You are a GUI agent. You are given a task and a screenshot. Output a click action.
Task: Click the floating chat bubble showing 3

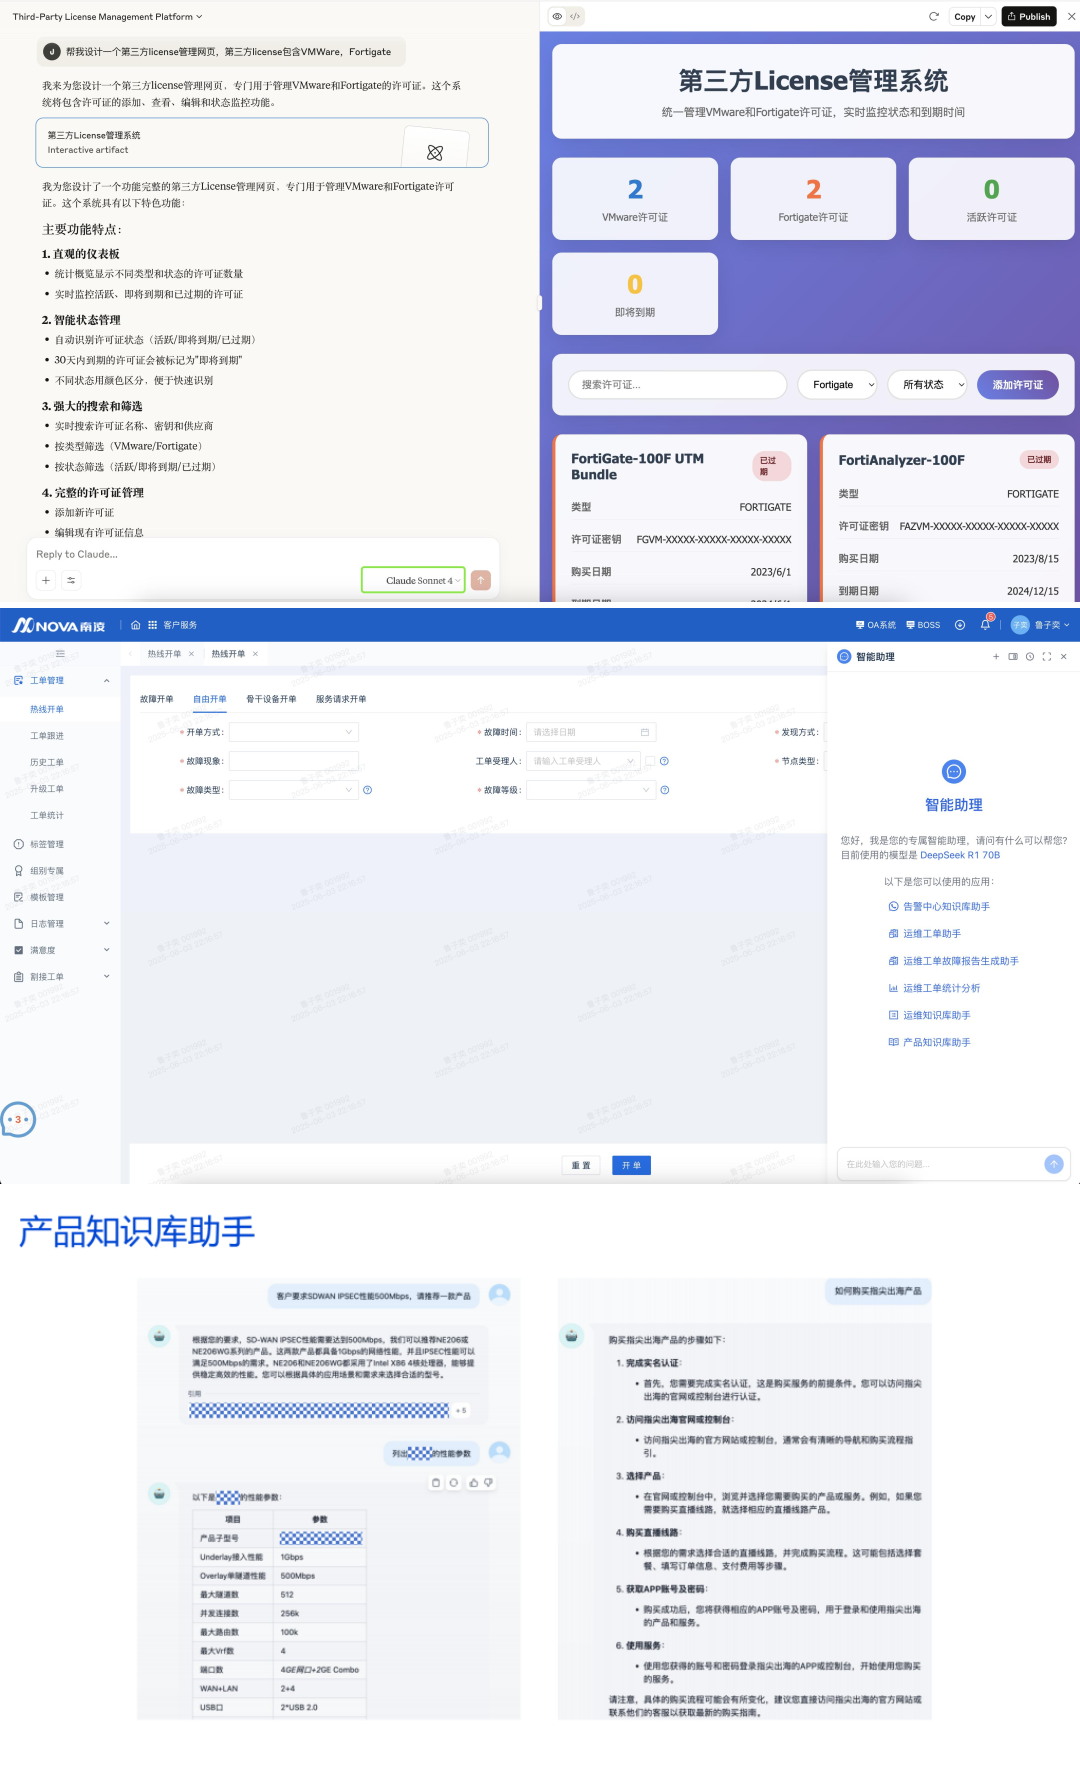click(x=18, y=1119)
